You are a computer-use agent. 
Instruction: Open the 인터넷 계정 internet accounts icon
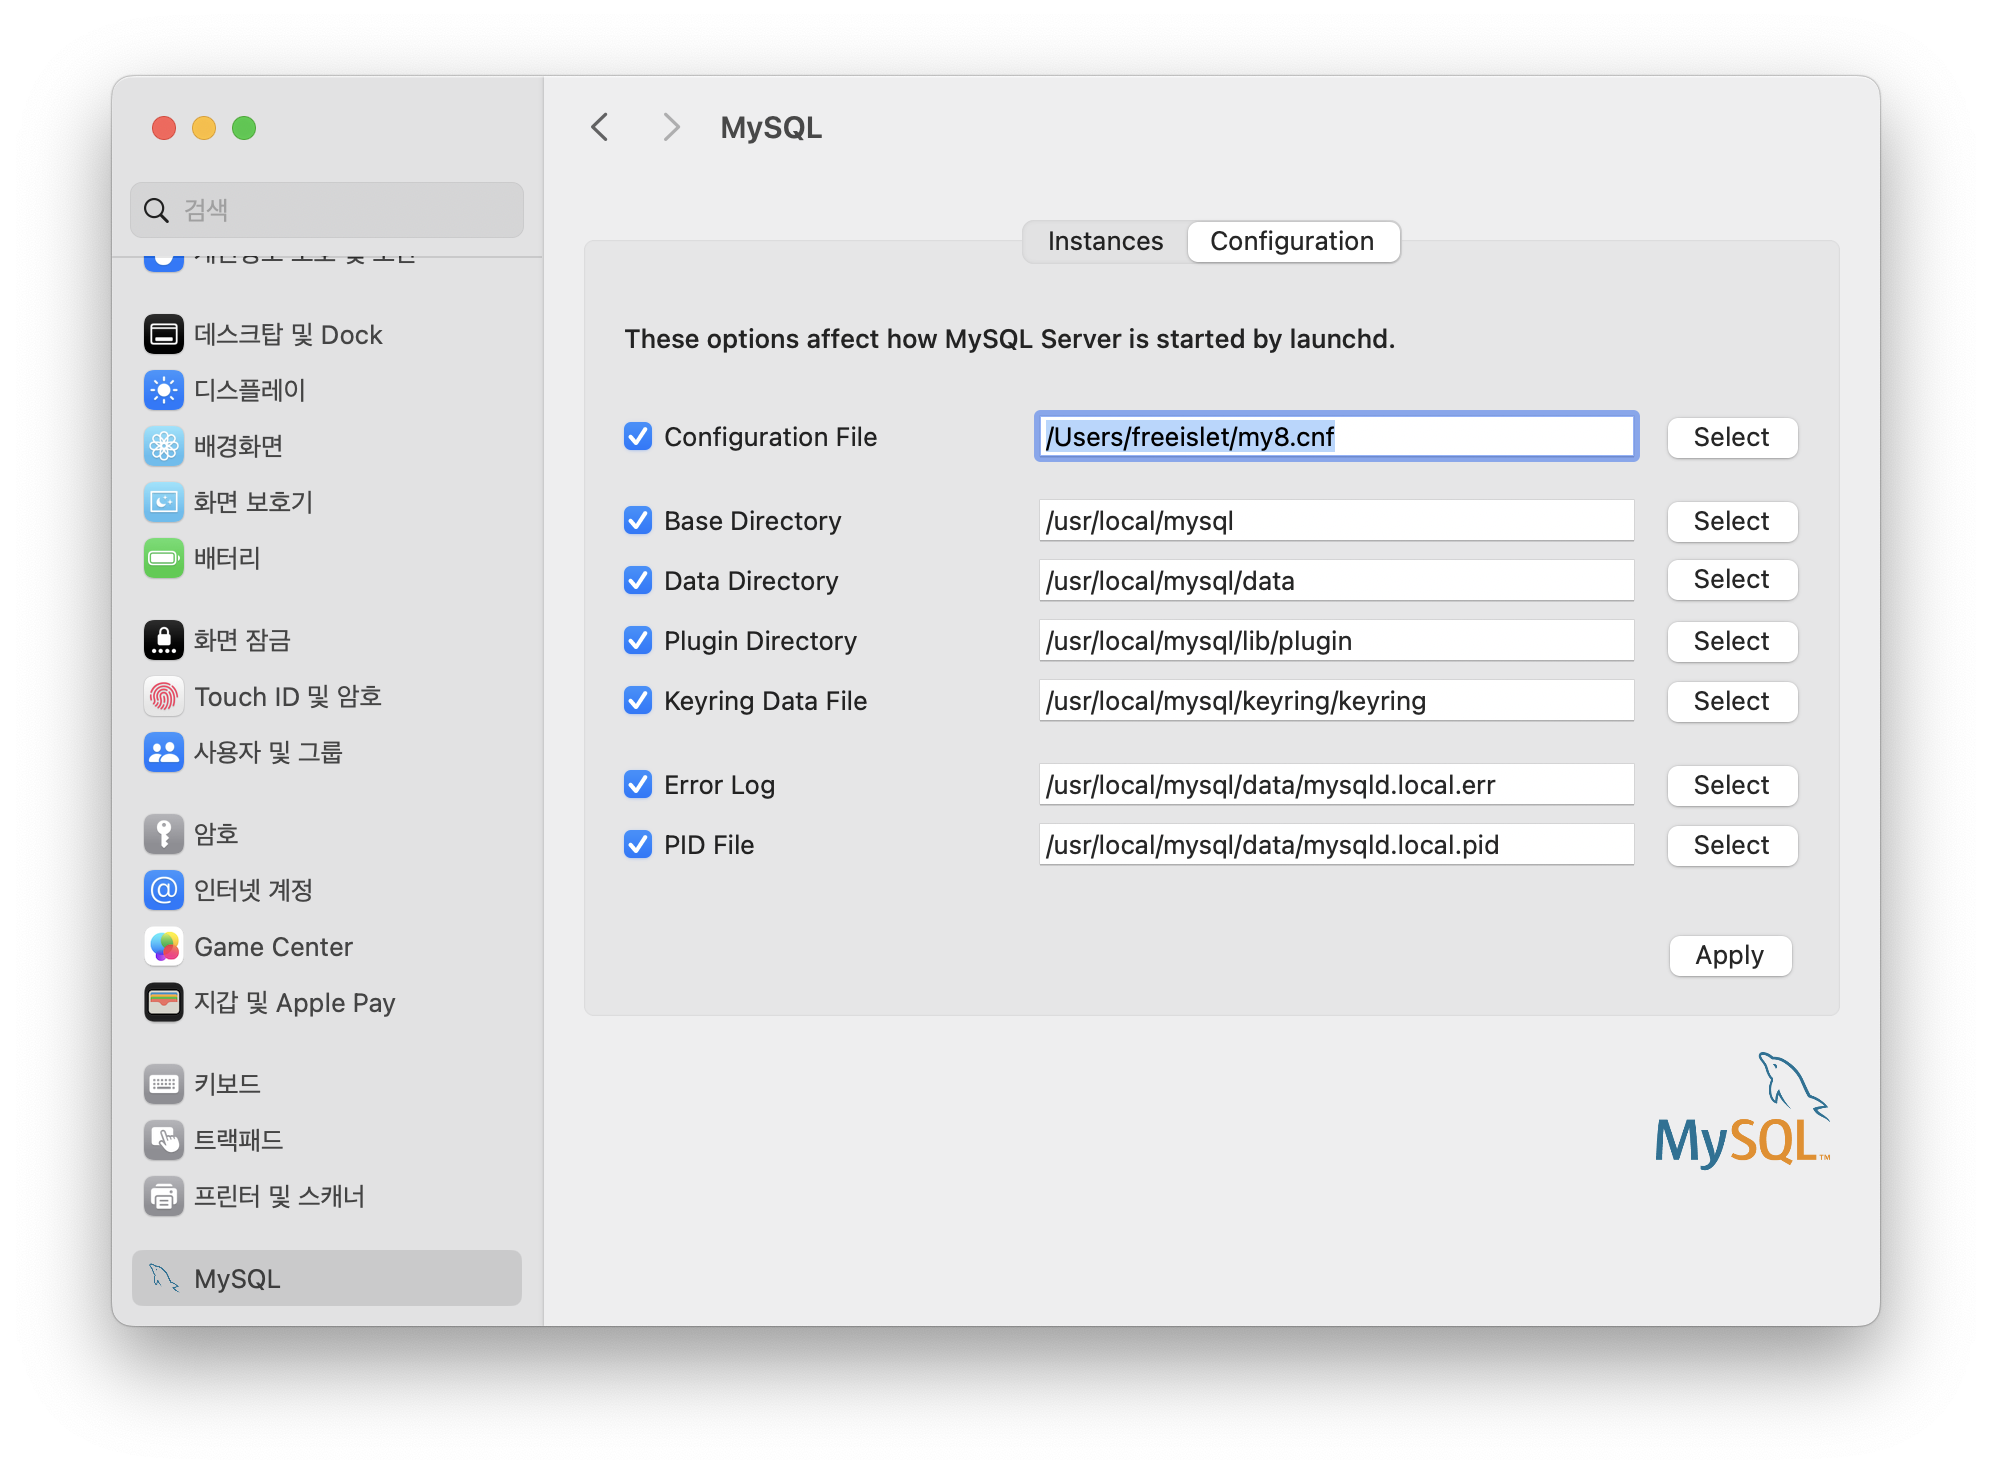pyautogui.click(x=164, y=890)
